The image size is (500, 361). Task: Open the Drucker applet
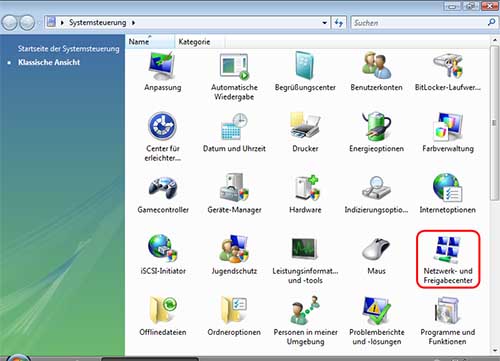click(305, 133)
